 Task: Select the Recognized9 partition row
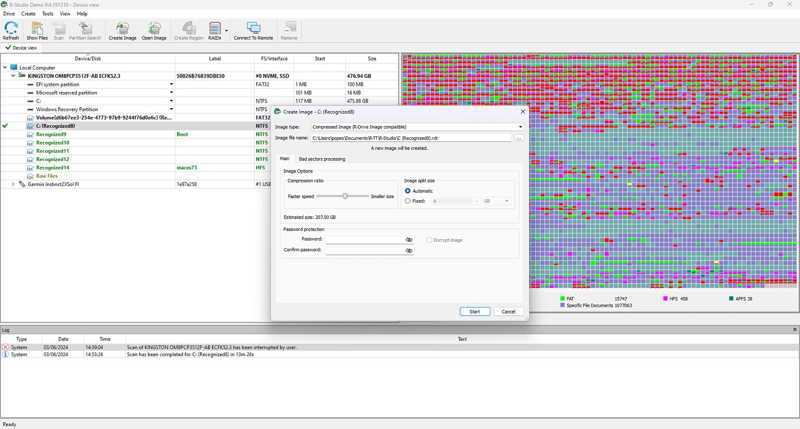click(x=199, y=134)
